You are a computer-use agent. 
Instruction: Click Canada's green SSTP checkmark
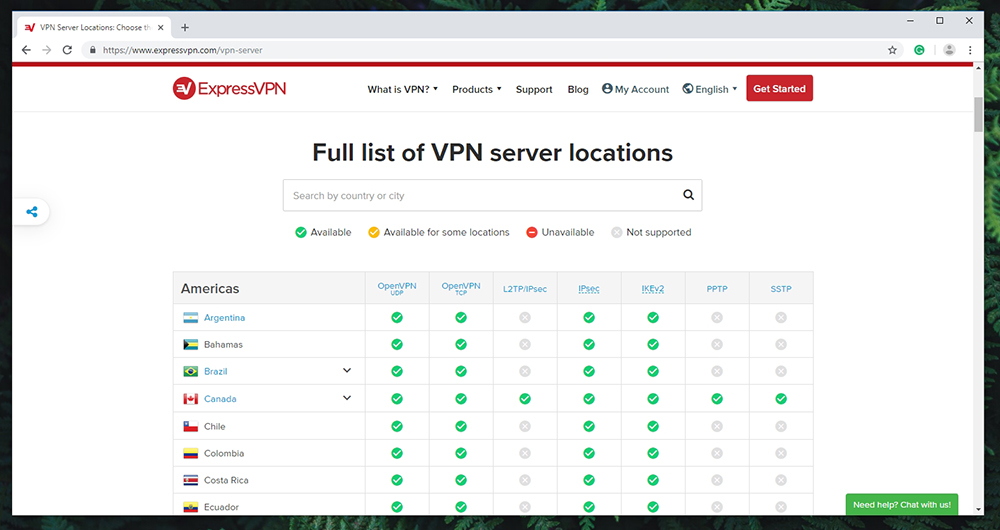point(781,399)
